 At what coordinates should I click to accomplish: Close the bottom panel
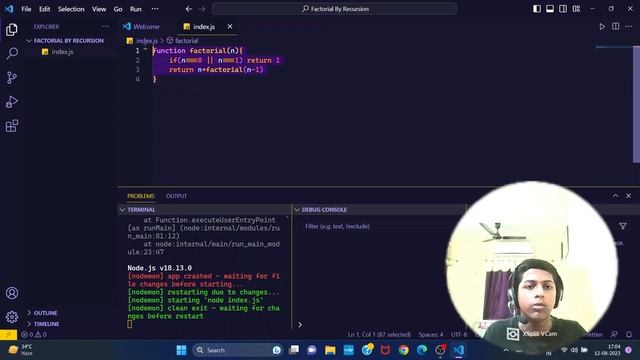[629, 196]
